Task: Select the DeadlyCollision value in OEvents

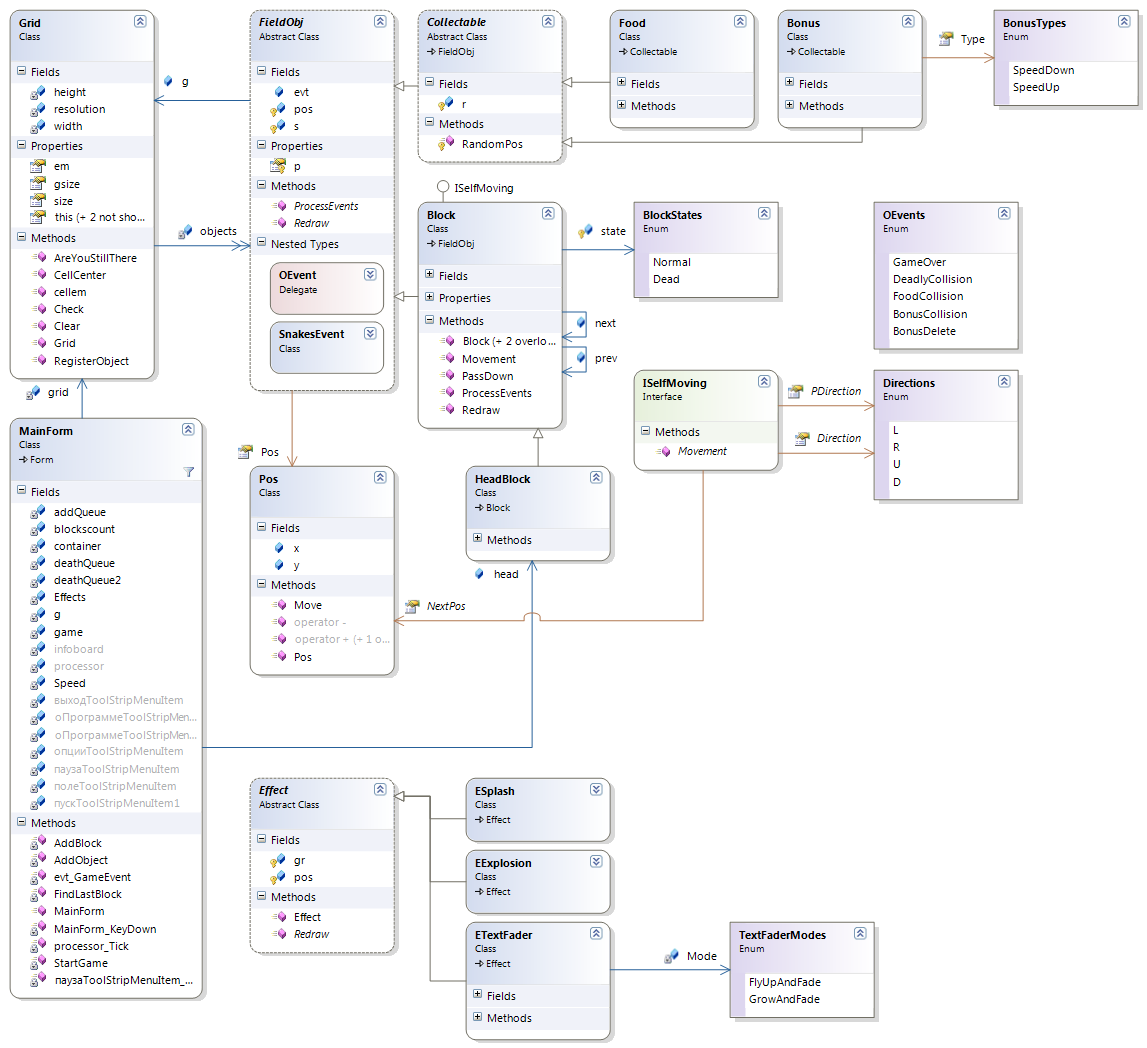Action: coord(933,279)
